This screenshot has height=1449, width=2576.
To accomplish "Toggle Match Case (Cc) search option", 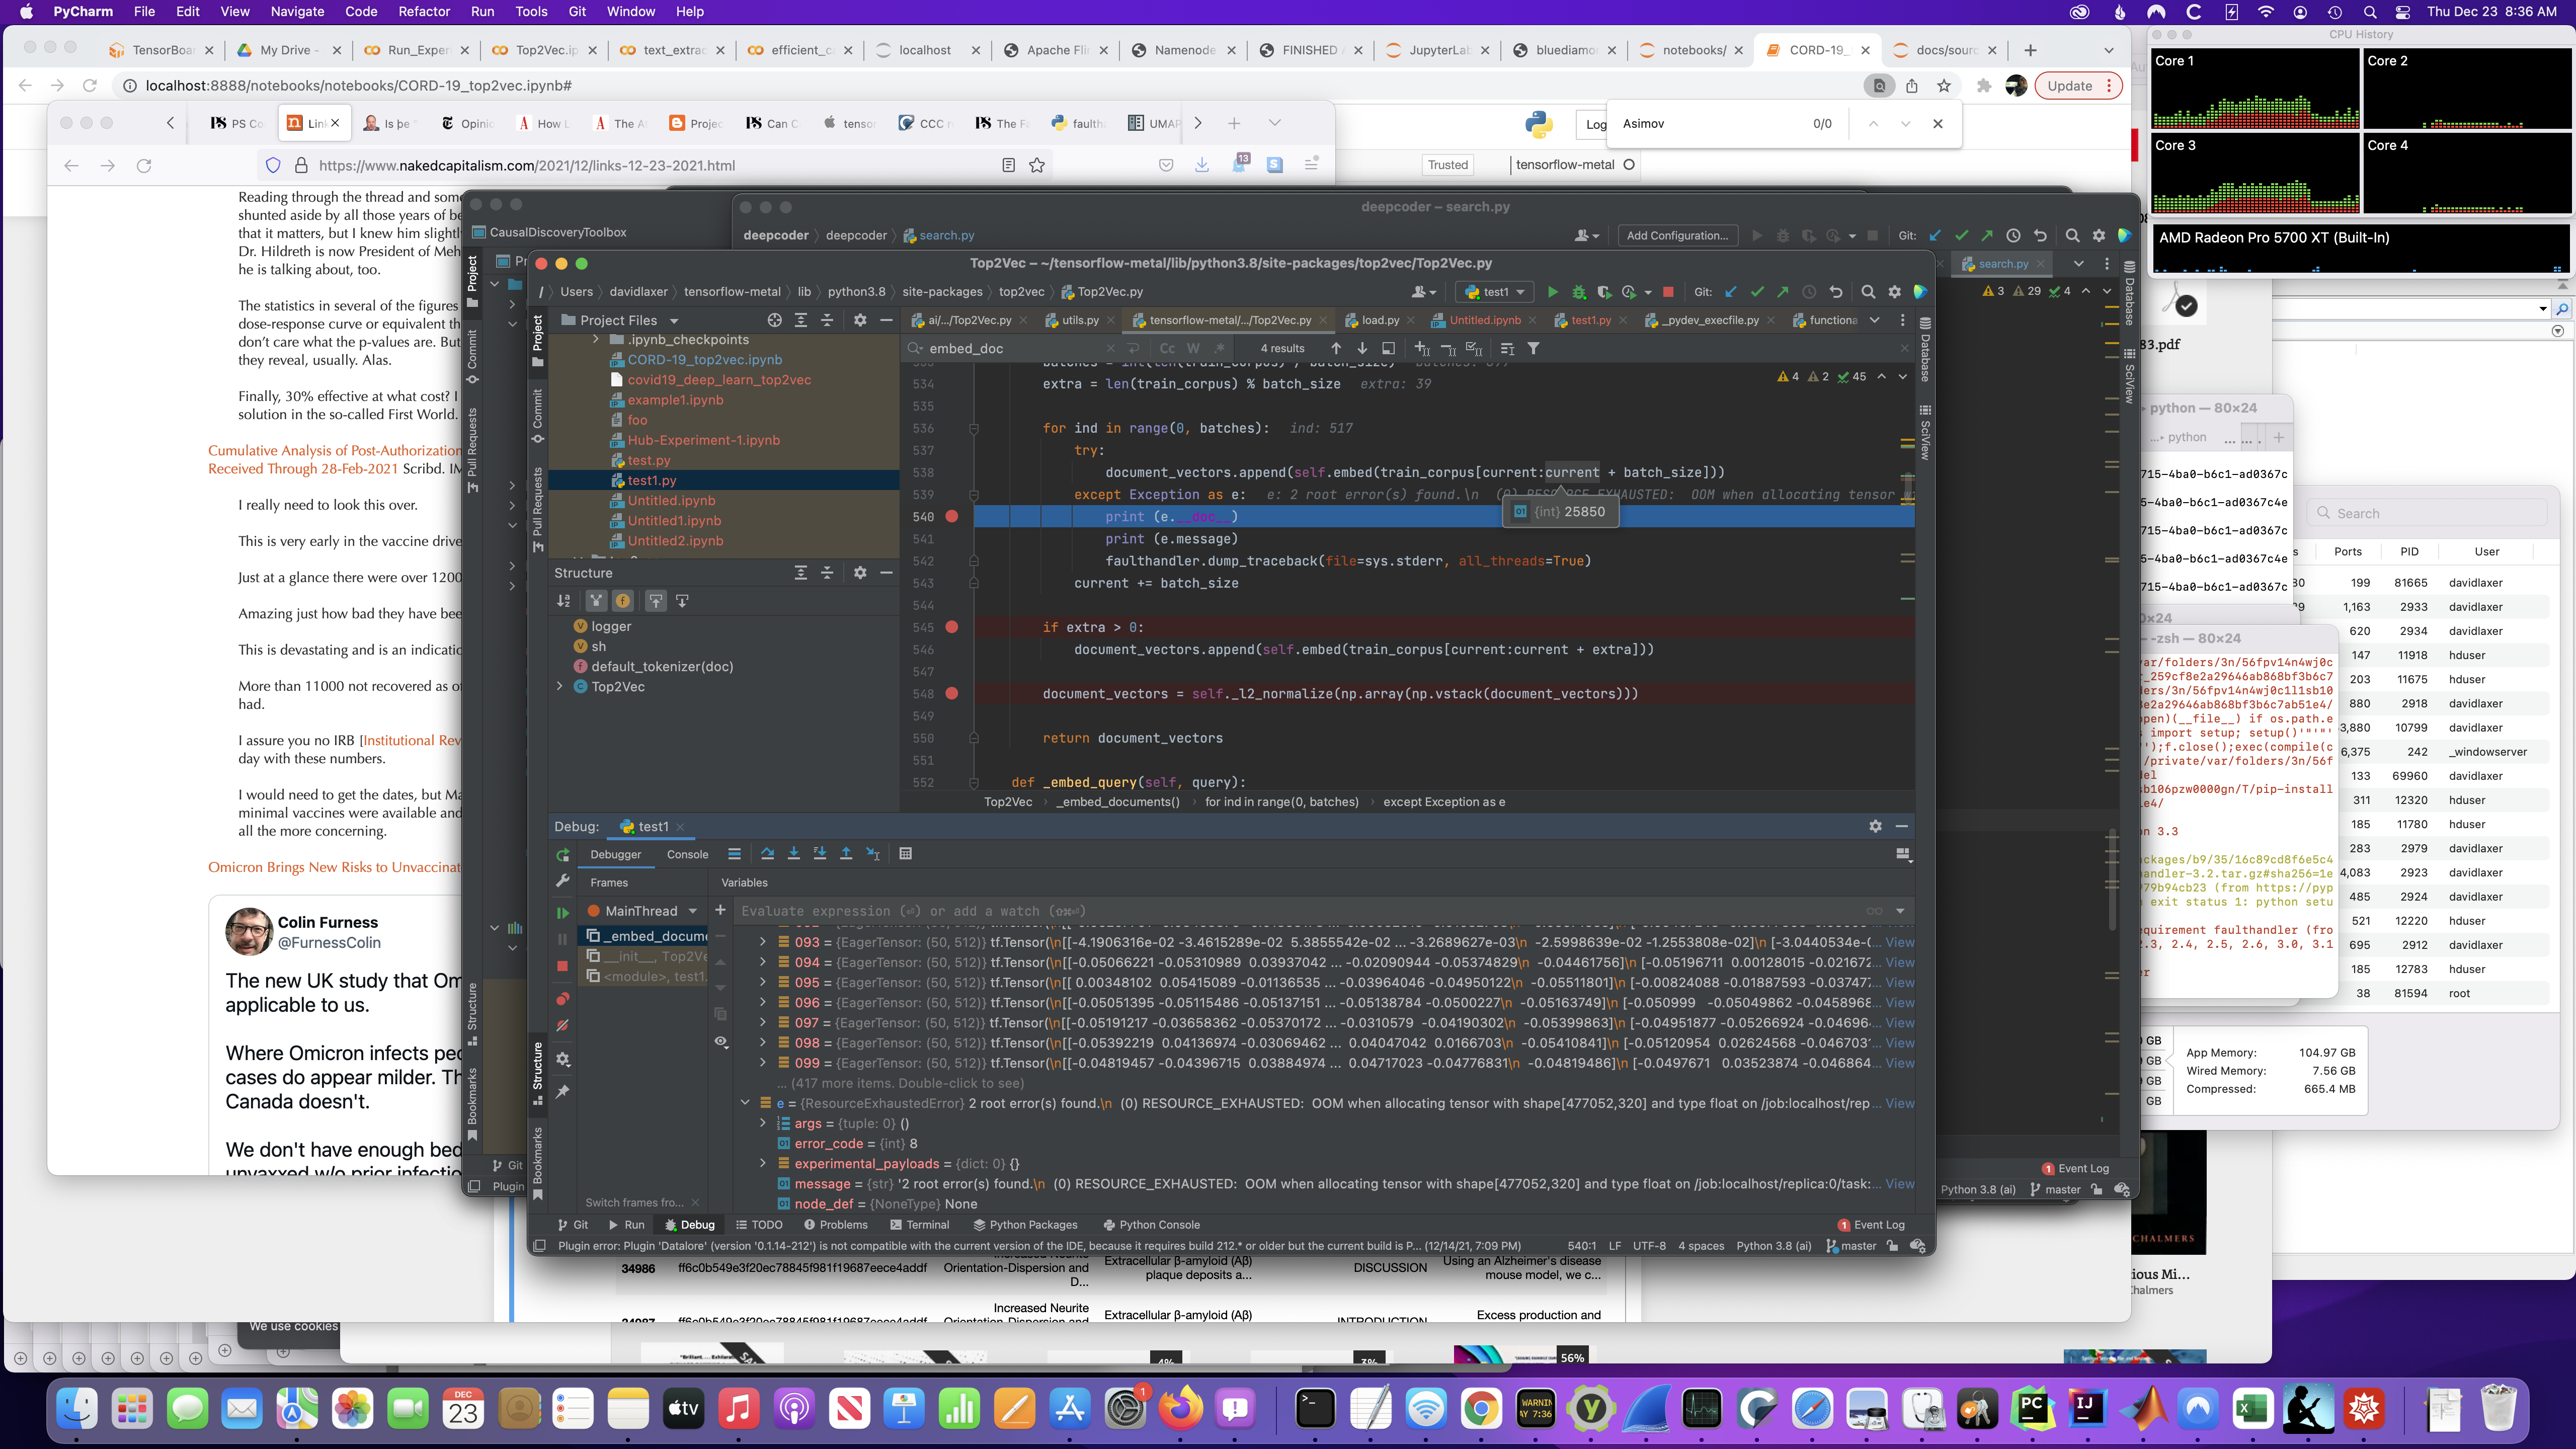I will [1167, 348].
